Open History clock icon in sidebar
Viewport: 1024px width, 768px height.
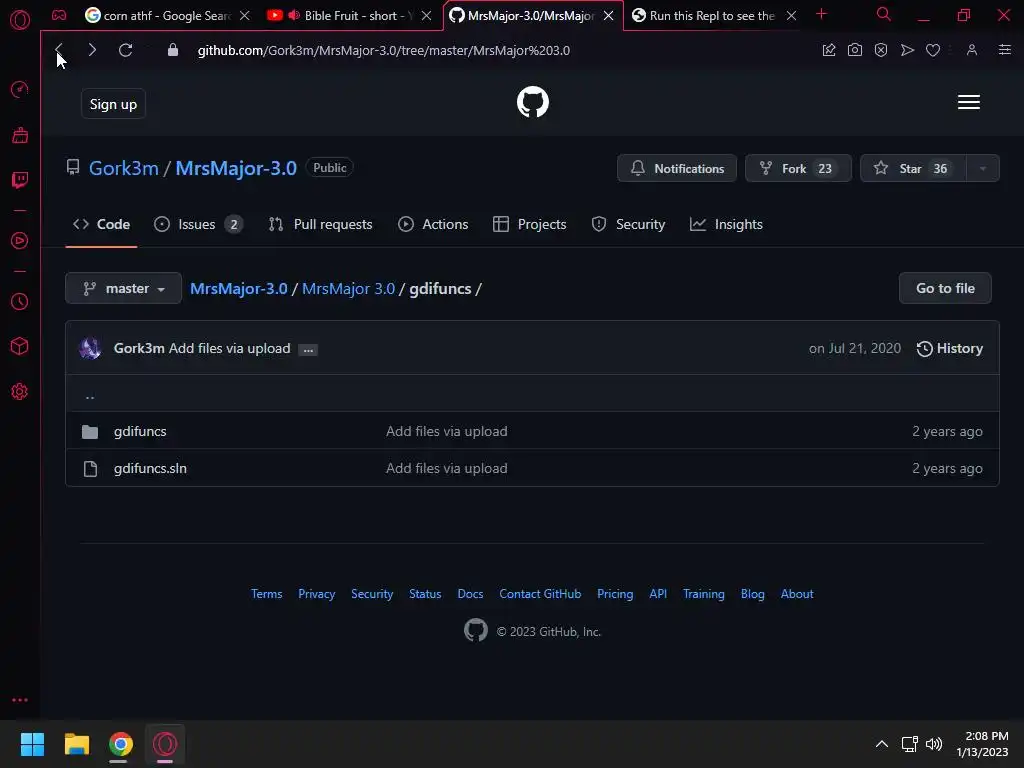tap(20, 302)
